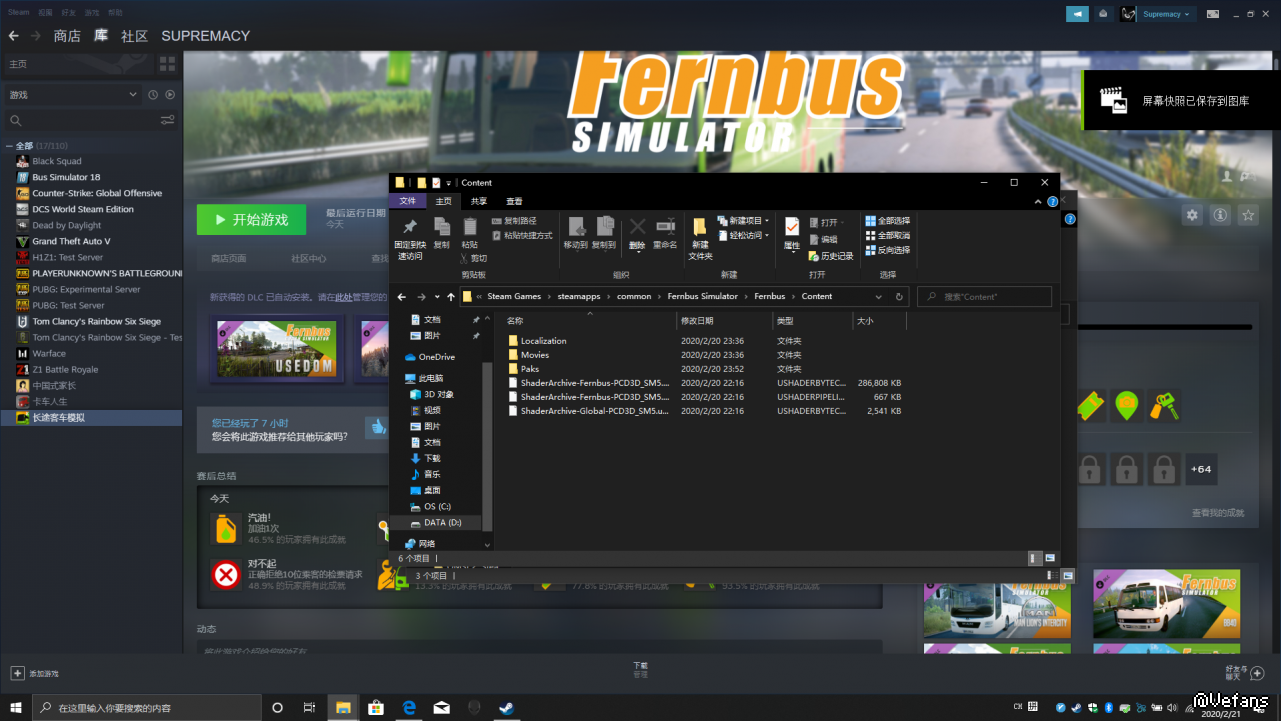
Task: Open Microsoft Edge from taskbar
Action: 409,708
